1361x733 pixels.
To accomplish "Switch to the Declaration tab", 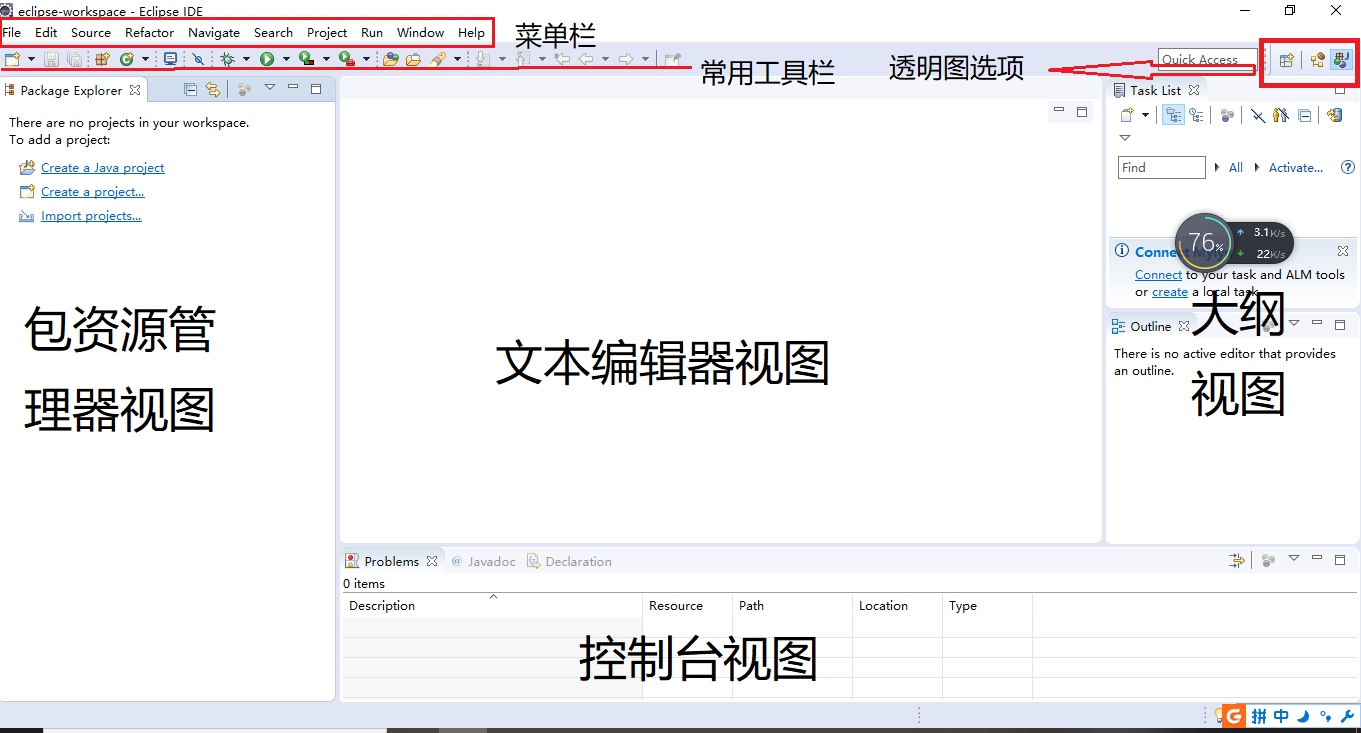I will (569, 561).
